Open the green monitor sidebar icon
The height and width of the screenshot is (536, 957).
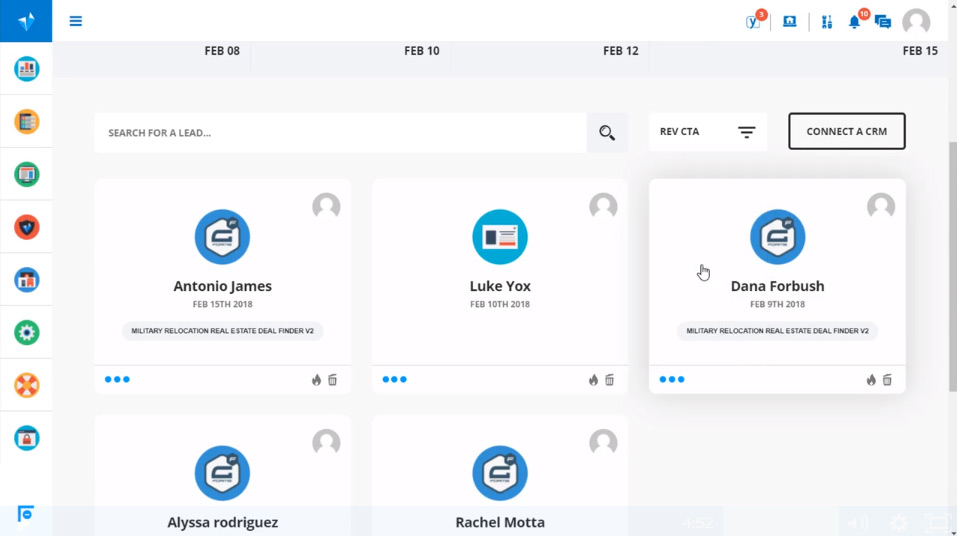click(x=27, y=175)
